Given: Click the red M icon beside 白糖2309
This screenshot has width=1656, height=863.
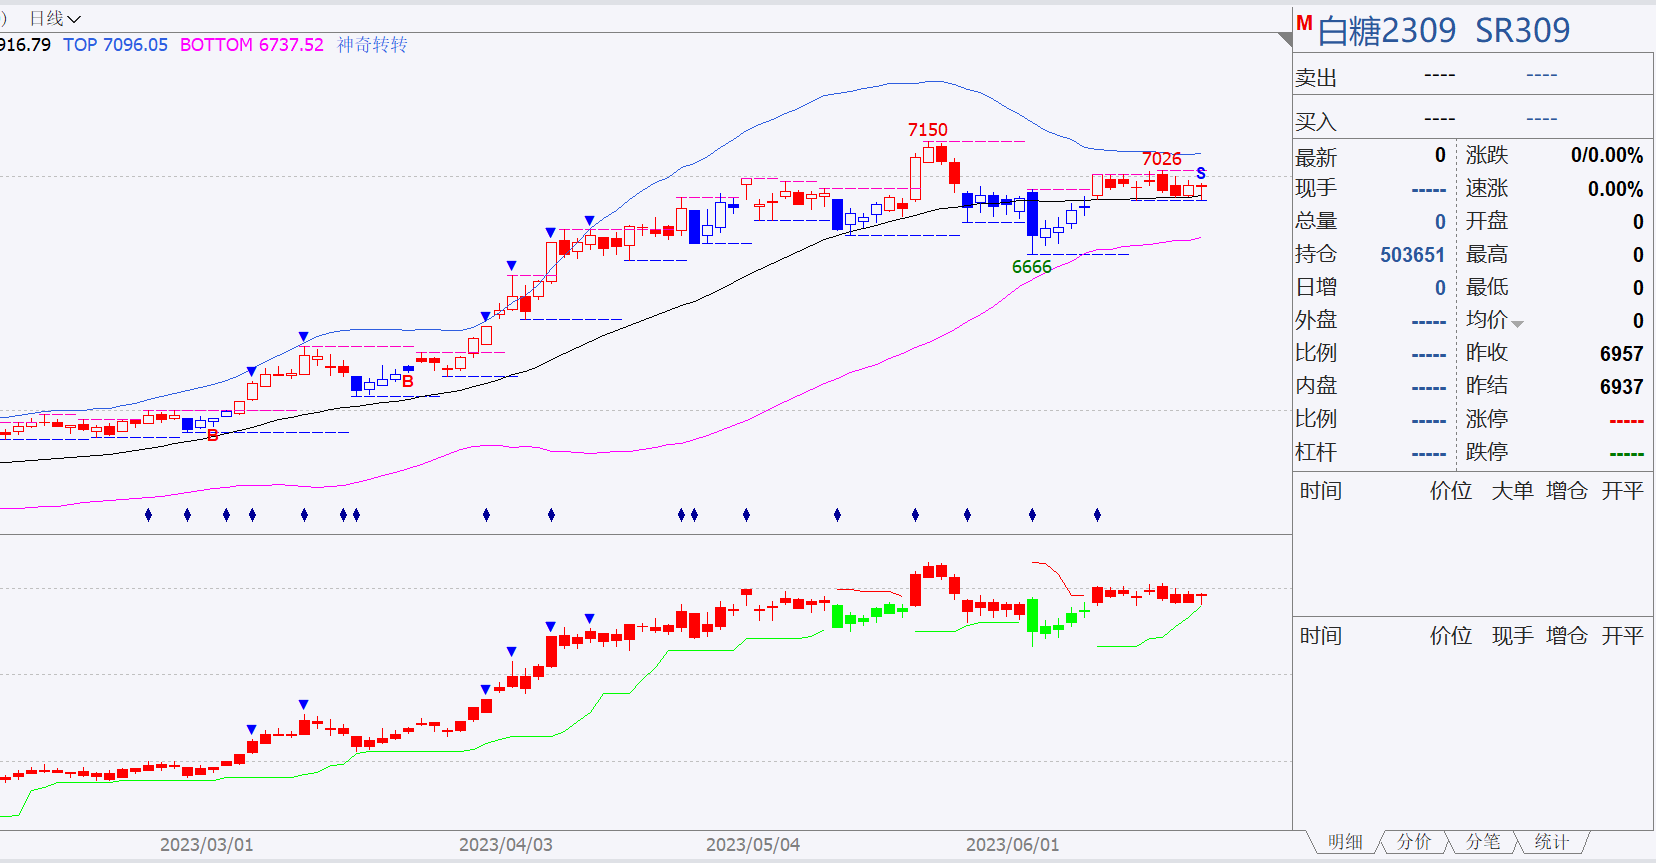Looking at the screenshot, I should click(1304, 23).
